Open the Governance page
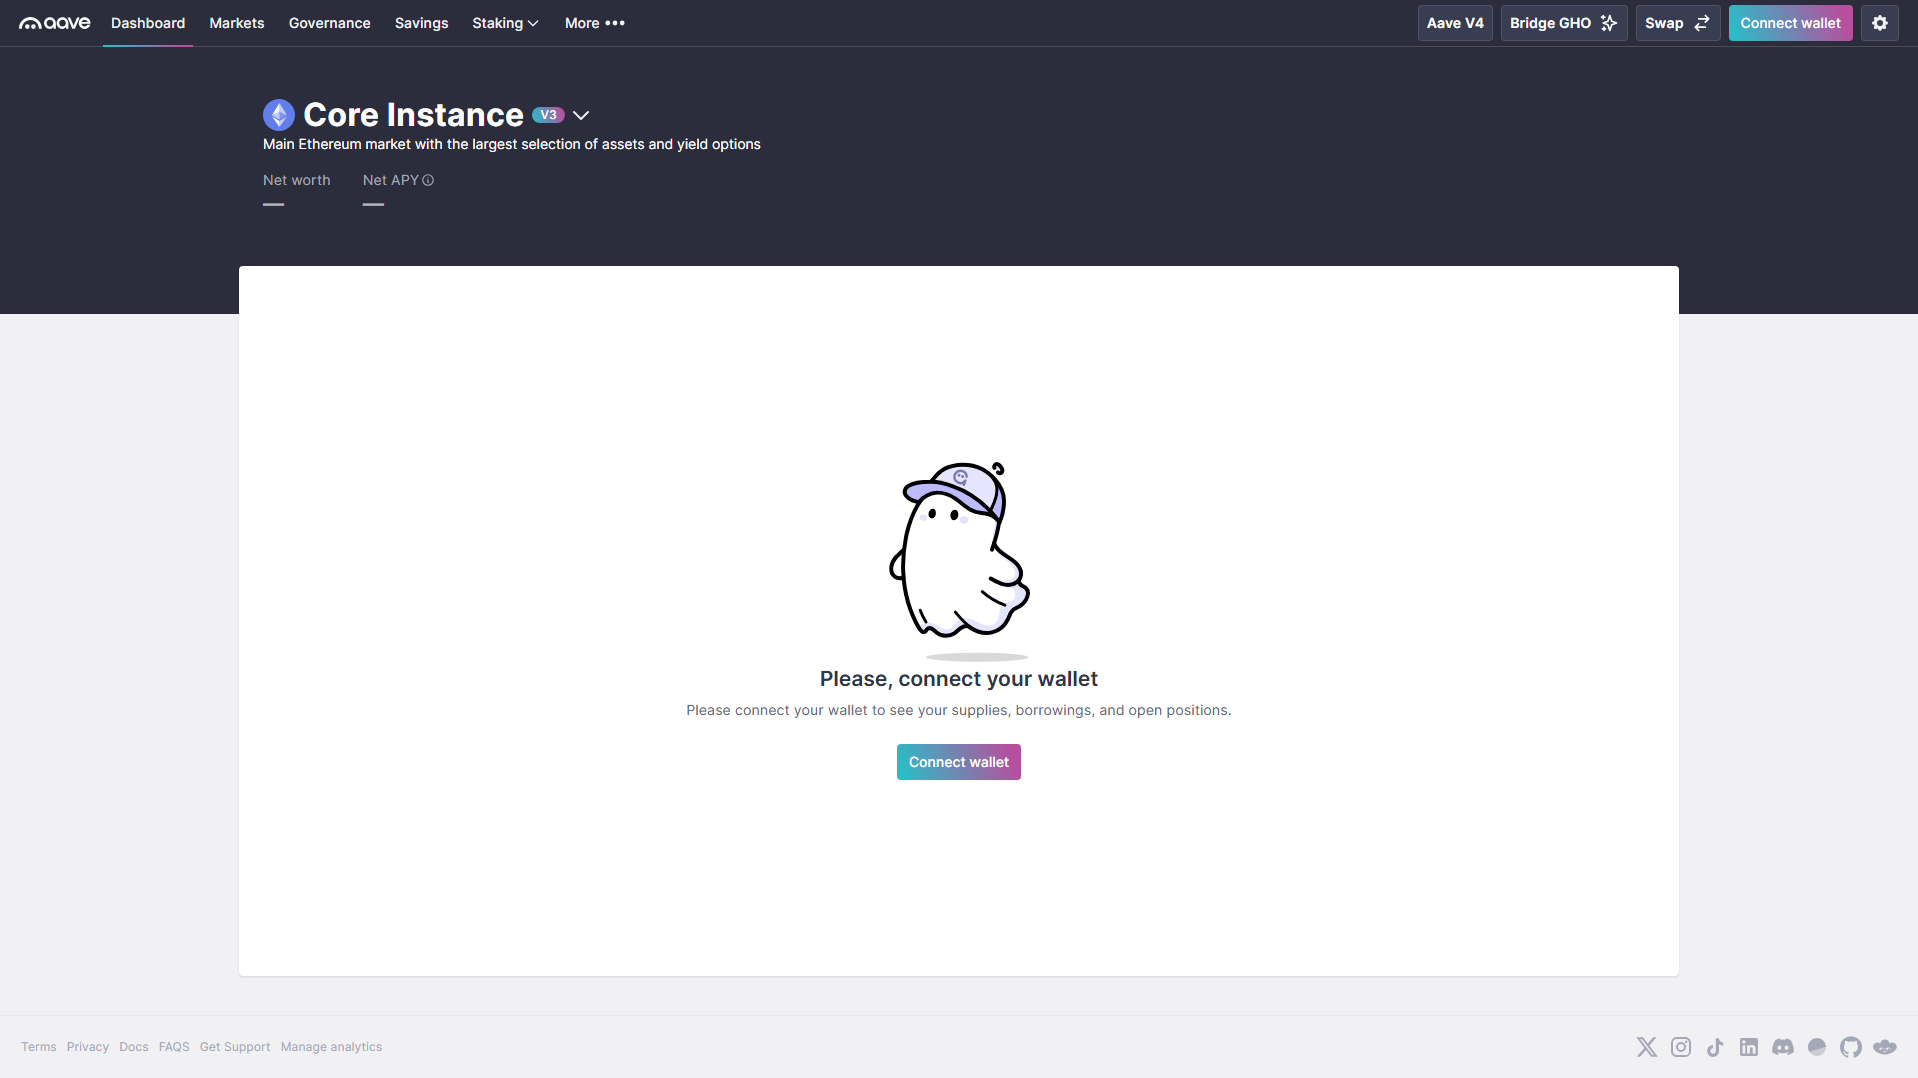The width and height of the screenshot is (1918, 1078). [x=330, y=23]
